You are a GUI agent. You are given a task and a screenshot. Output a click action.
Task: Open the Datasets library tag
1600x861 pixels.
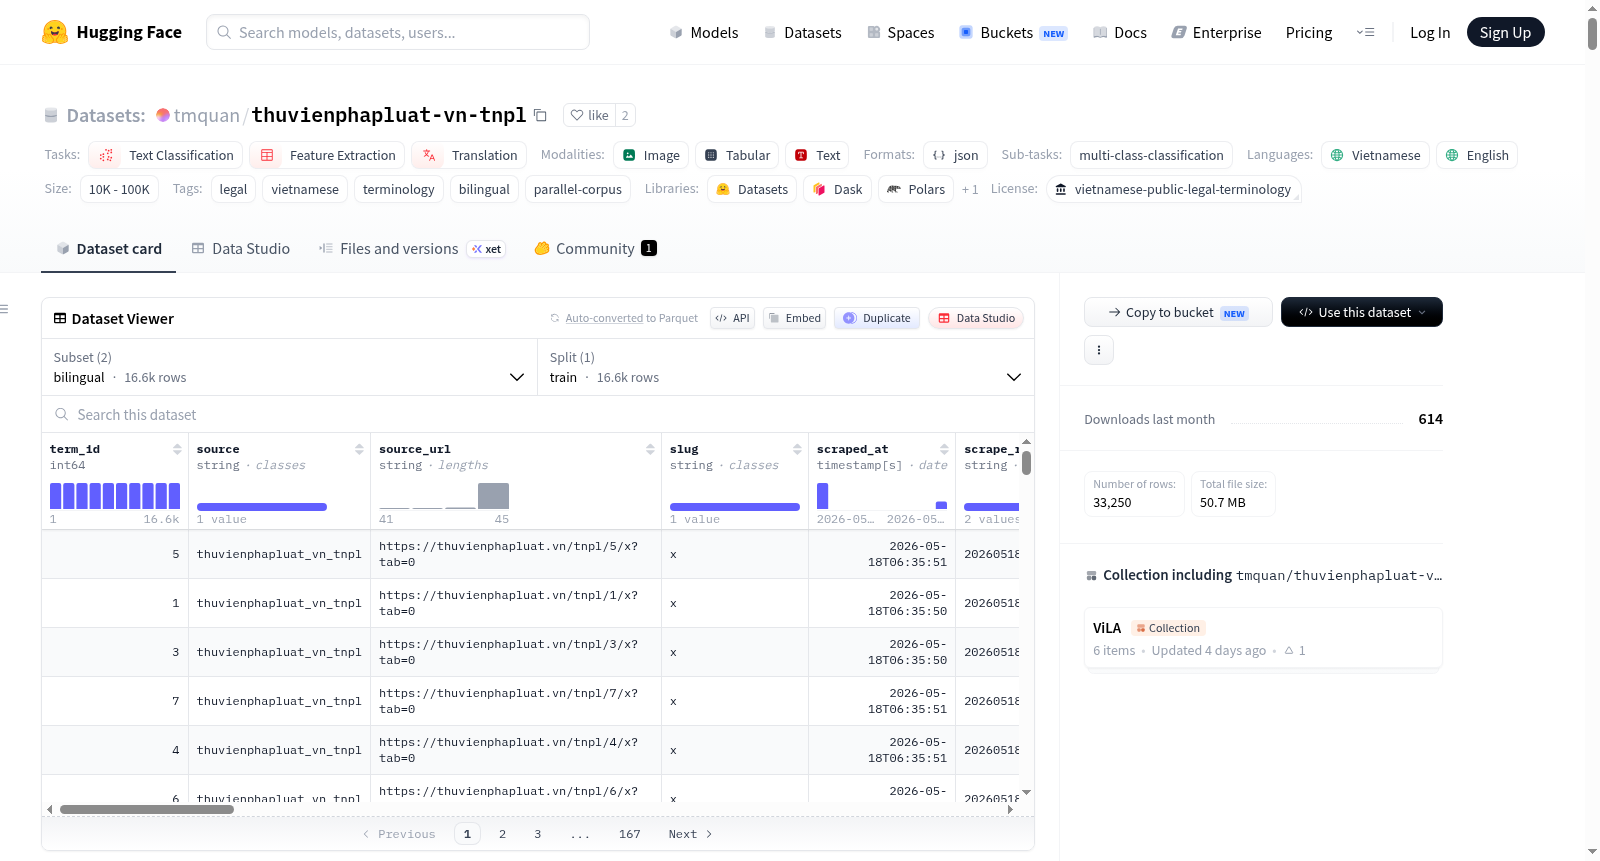[752, 189]
